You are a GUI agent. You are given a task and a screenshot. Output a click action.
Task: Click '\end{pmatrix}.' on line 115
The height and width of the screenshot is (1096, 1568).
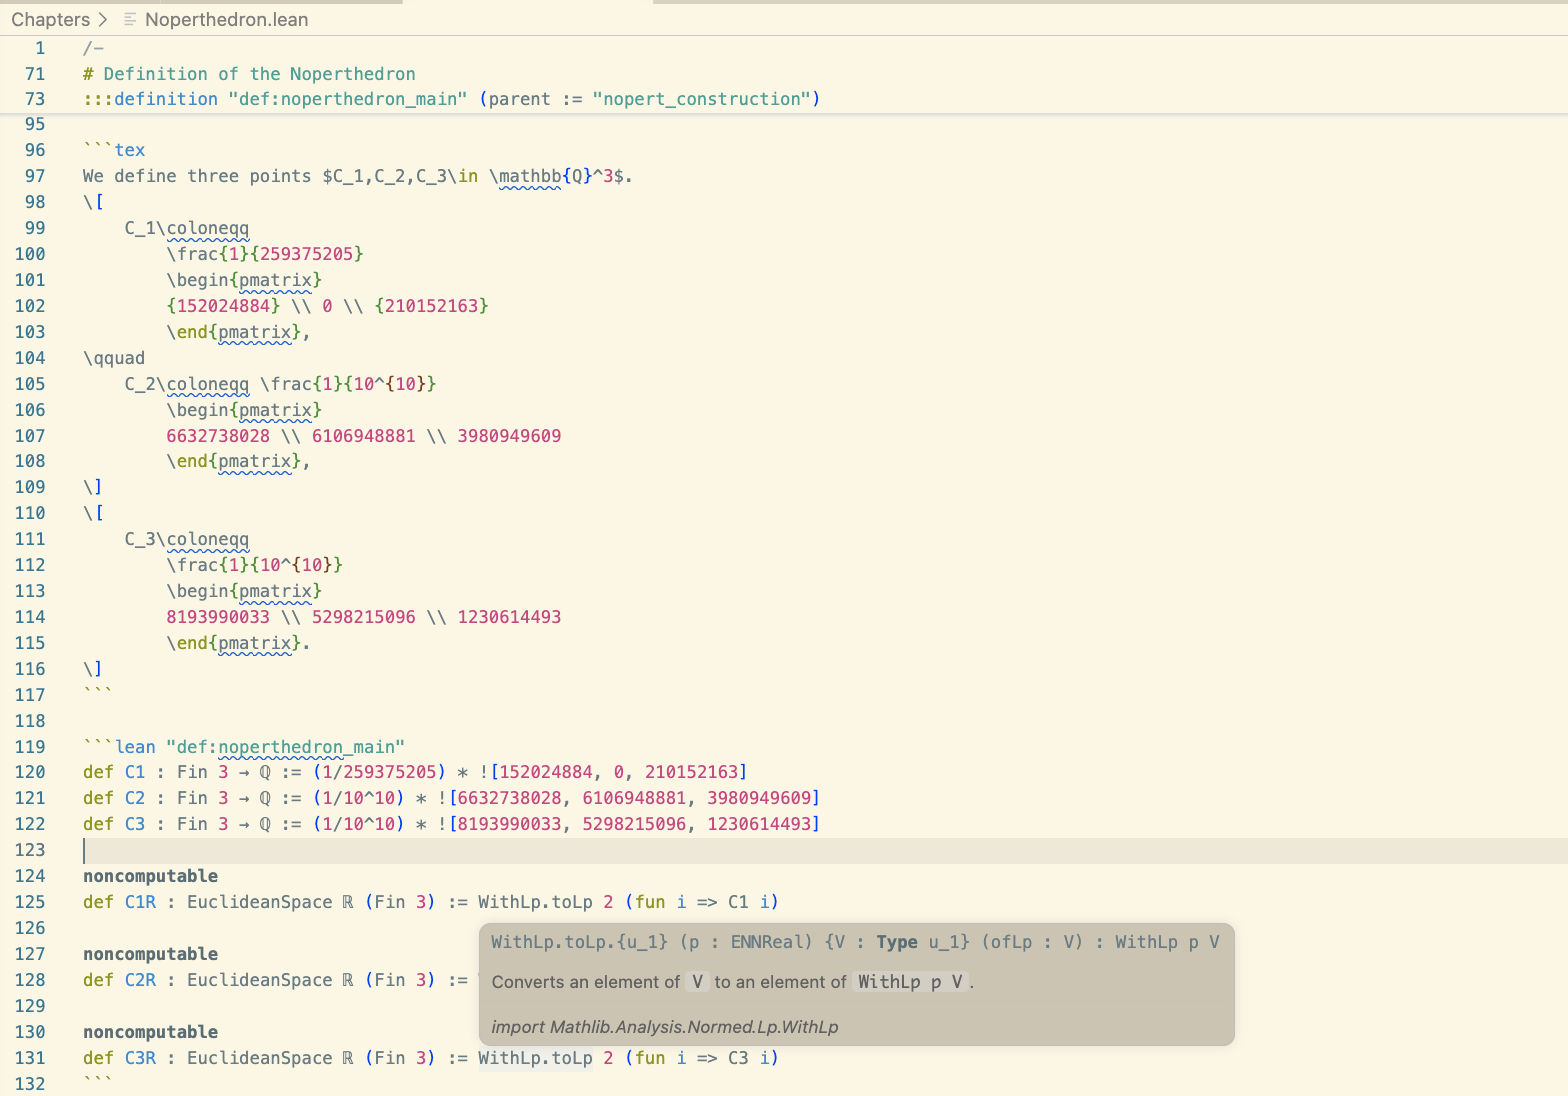(238, 643)
